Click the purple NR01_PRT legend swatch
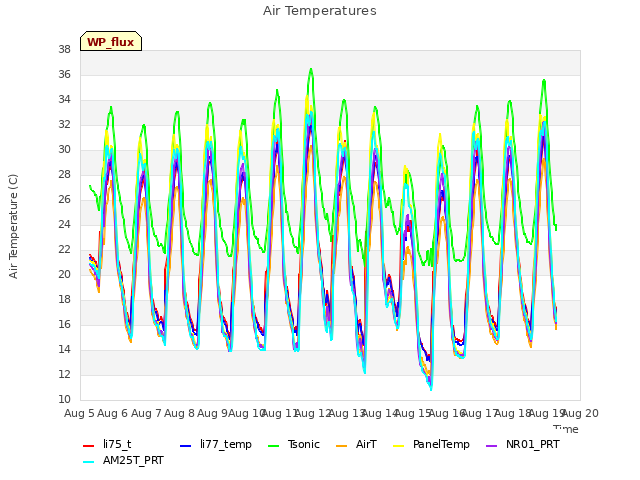 [x=491, y=445]
